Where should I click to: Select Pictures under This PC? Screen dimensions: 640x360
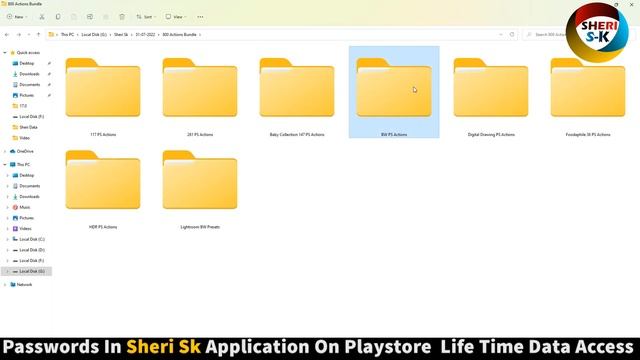click(x=27, y=218)
